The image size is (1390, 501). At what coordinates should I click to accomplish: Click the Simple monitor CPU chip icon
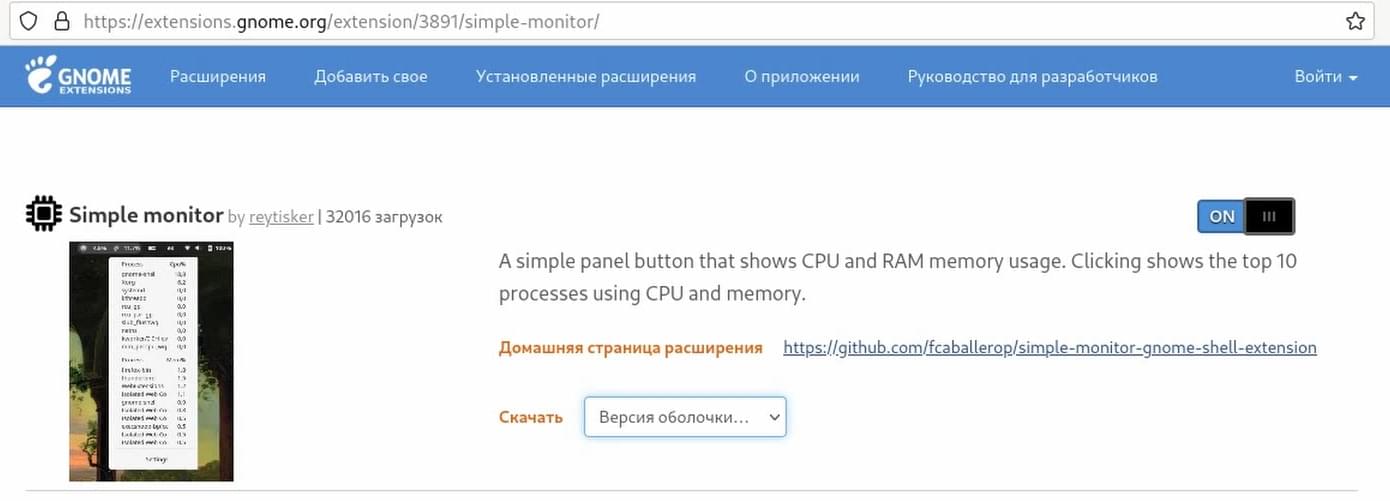[x=43, y=215]
